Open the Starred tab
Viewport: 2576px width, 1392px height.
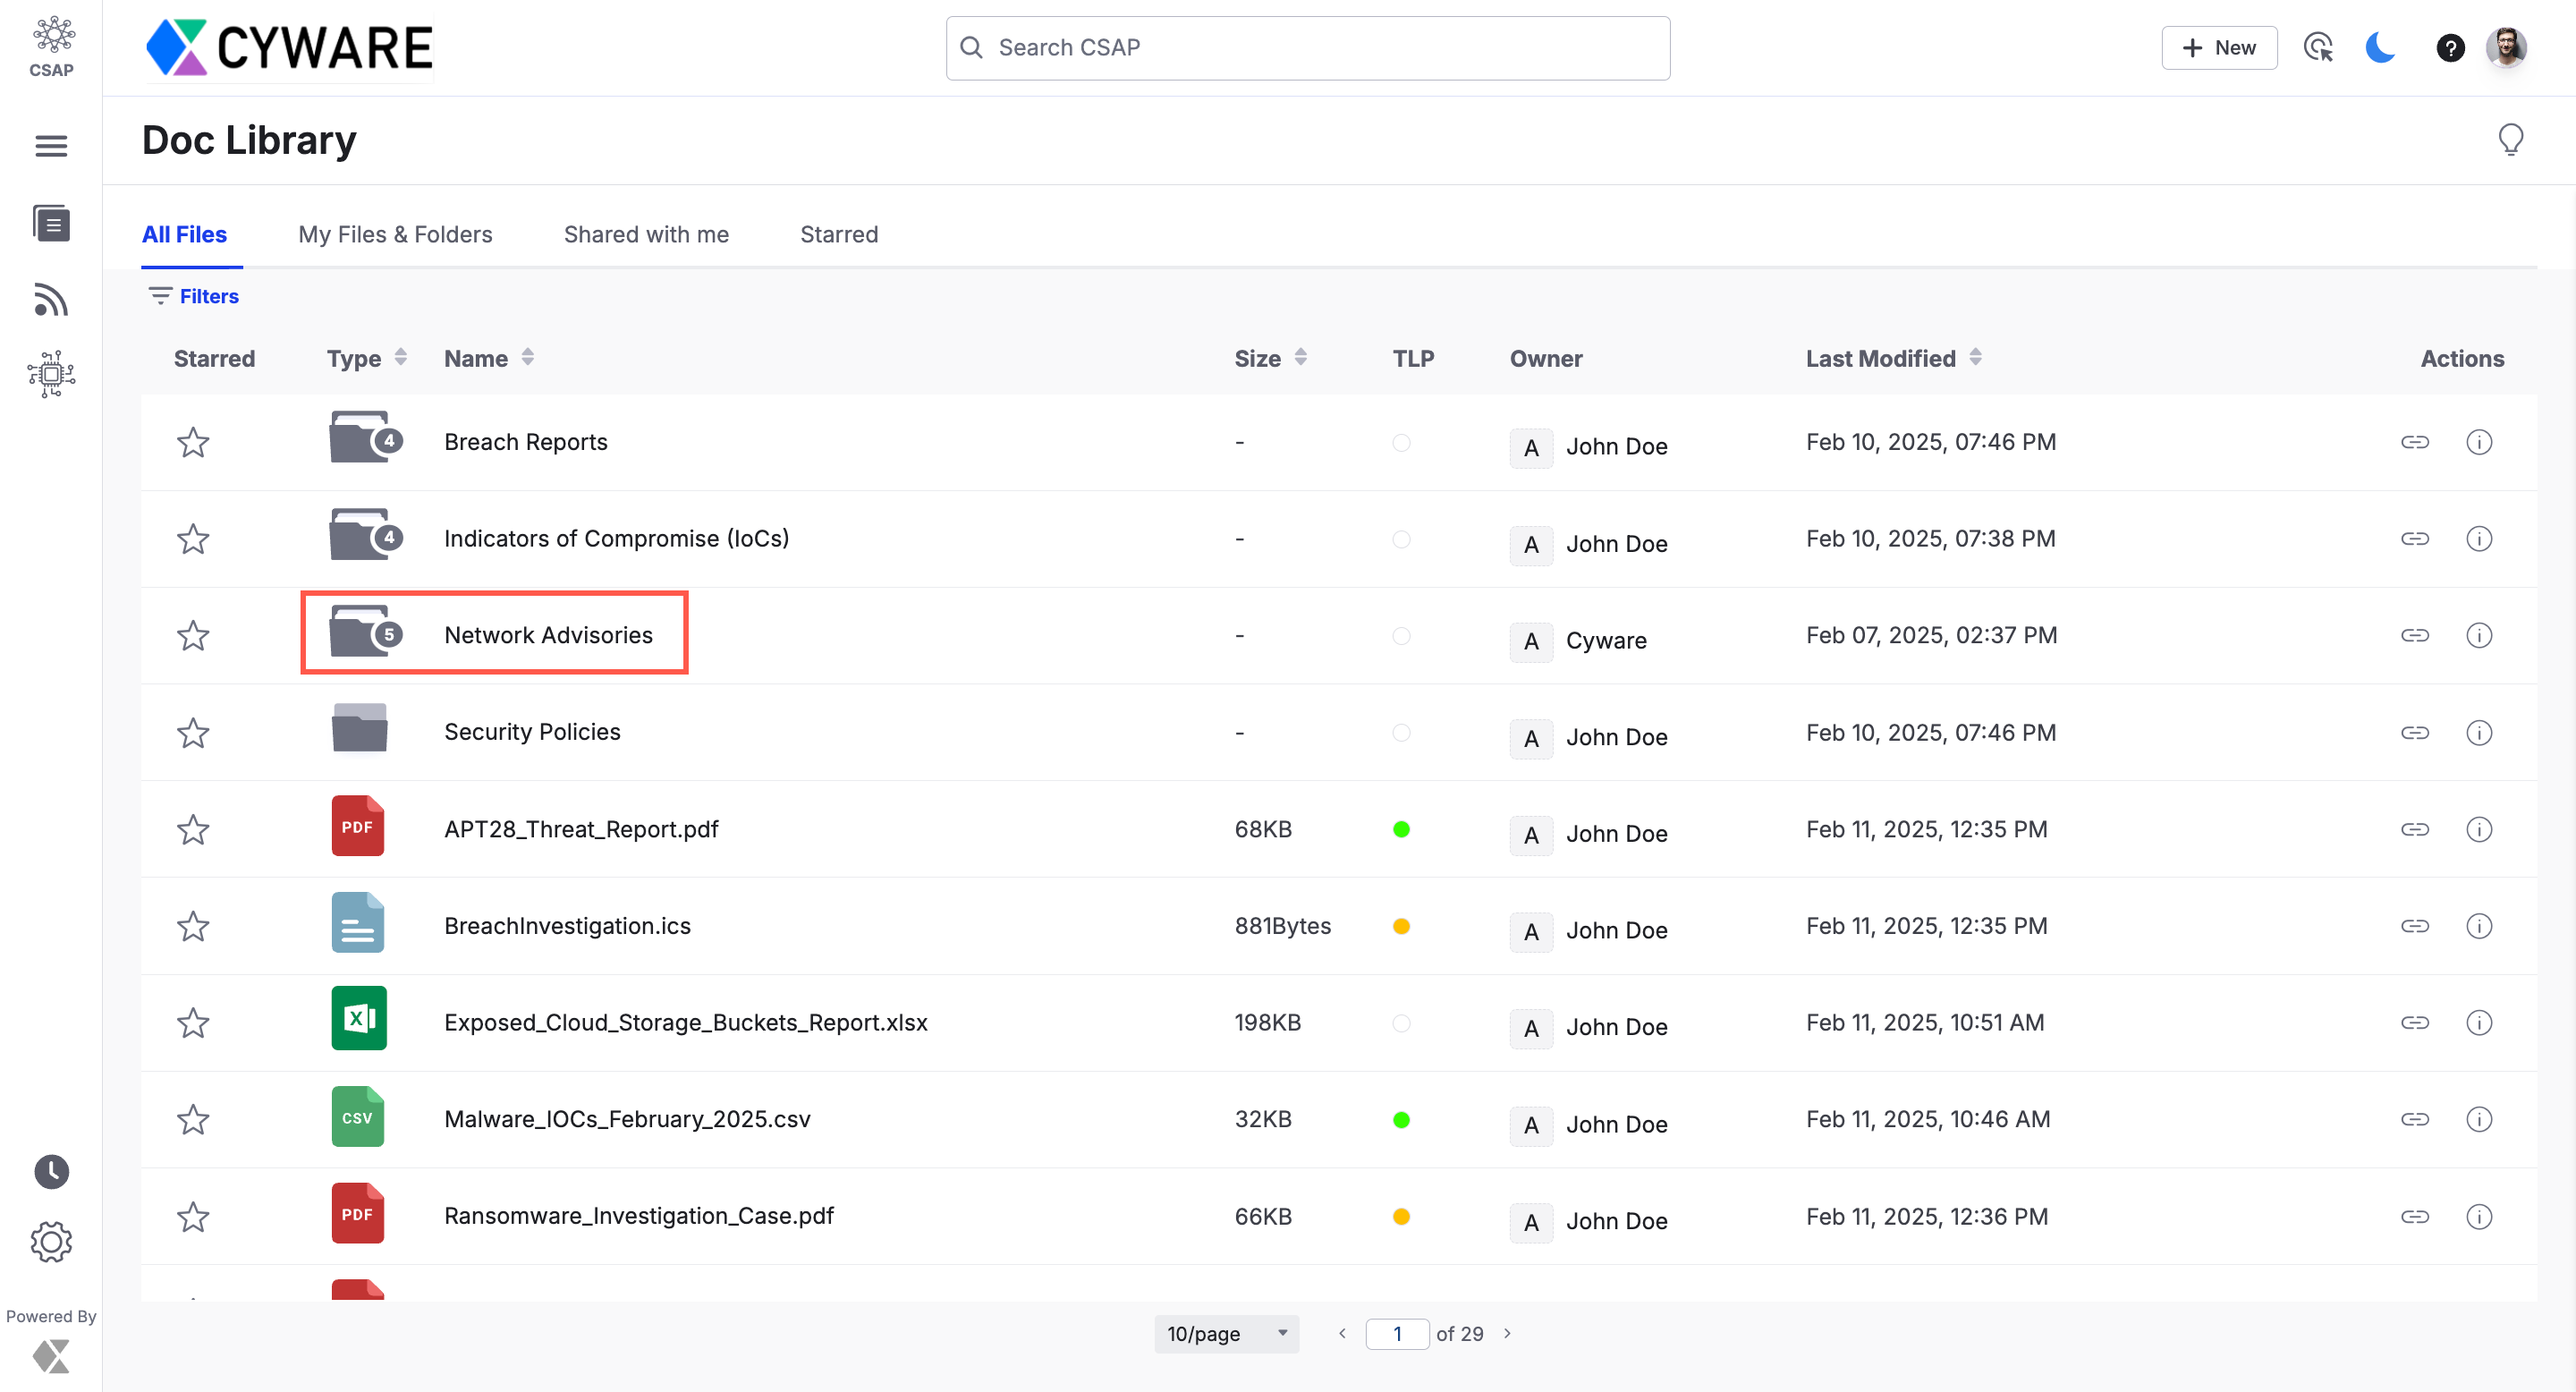[x=838, y=234]
